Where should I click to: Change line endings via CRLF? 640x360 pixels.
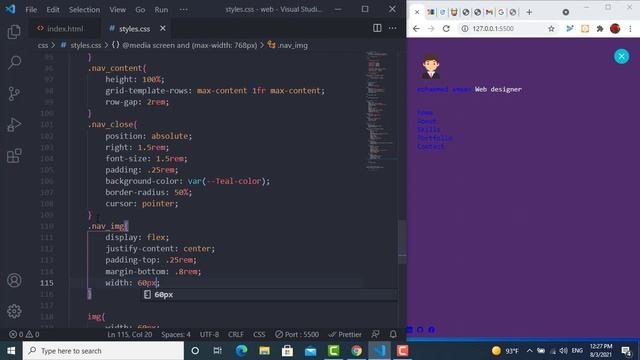point(236,334)
